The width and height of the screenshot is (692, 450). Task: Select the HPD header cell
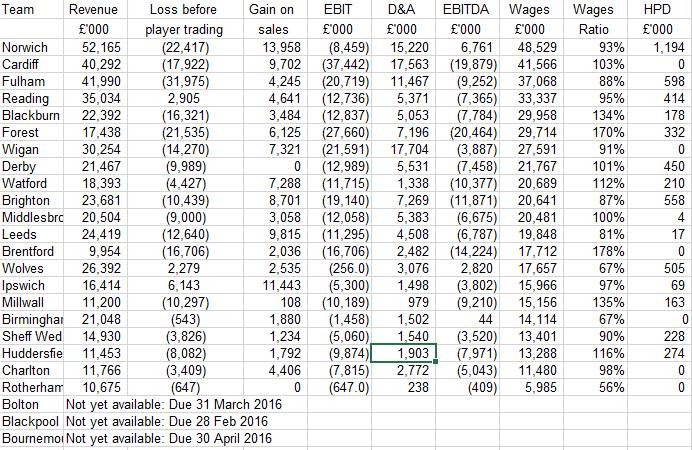click(659, 9)
